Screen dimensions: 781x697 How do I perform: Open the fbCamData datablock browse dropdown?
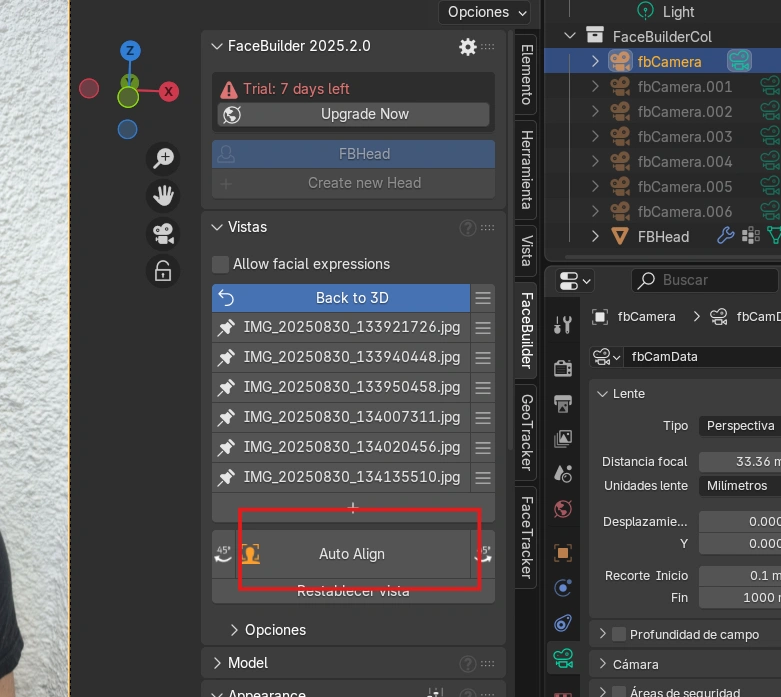(x=606, y=357)
